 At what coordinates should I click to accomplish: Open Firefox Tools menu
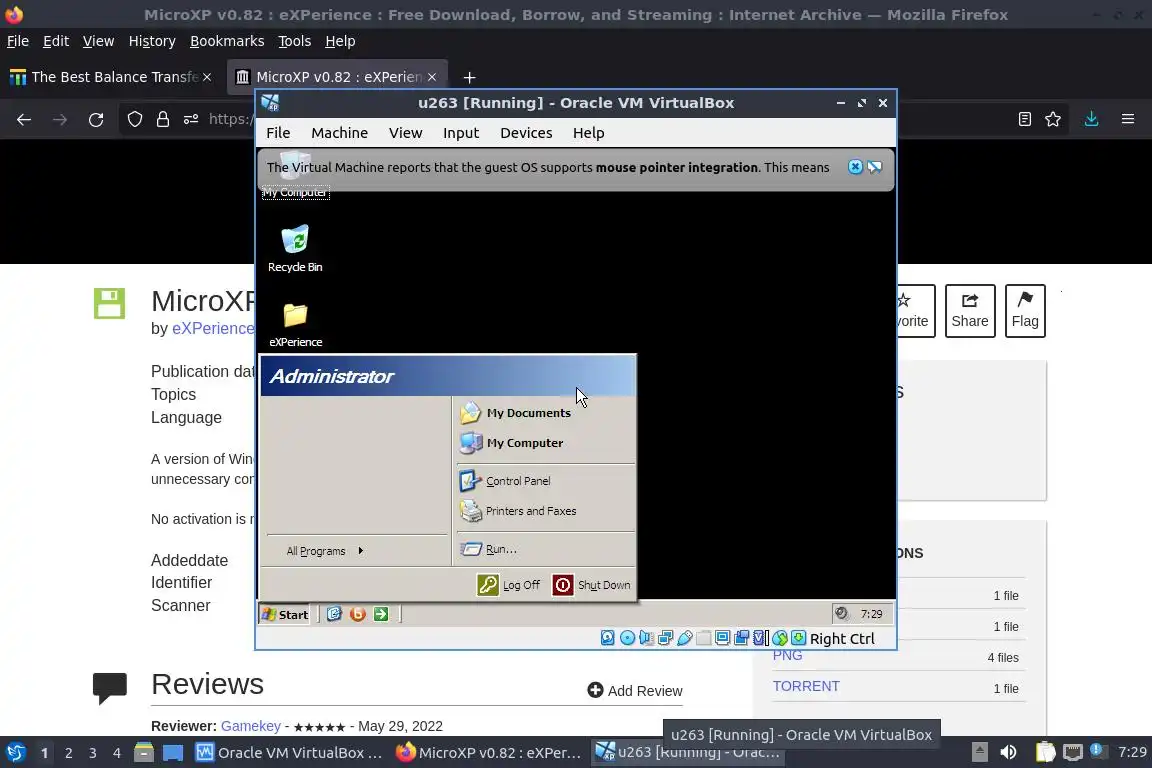[295, 41]
